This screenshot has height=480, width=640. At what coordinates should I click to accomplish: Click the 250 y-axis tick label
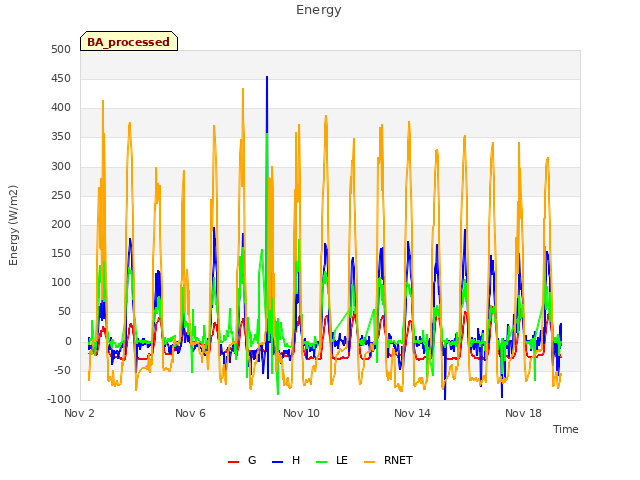tap(61, 196)
